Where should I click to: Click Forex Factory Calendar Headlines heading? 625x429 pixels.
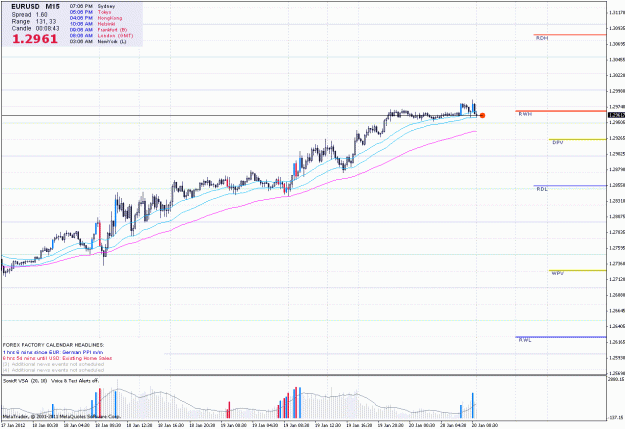pos(53,345)
